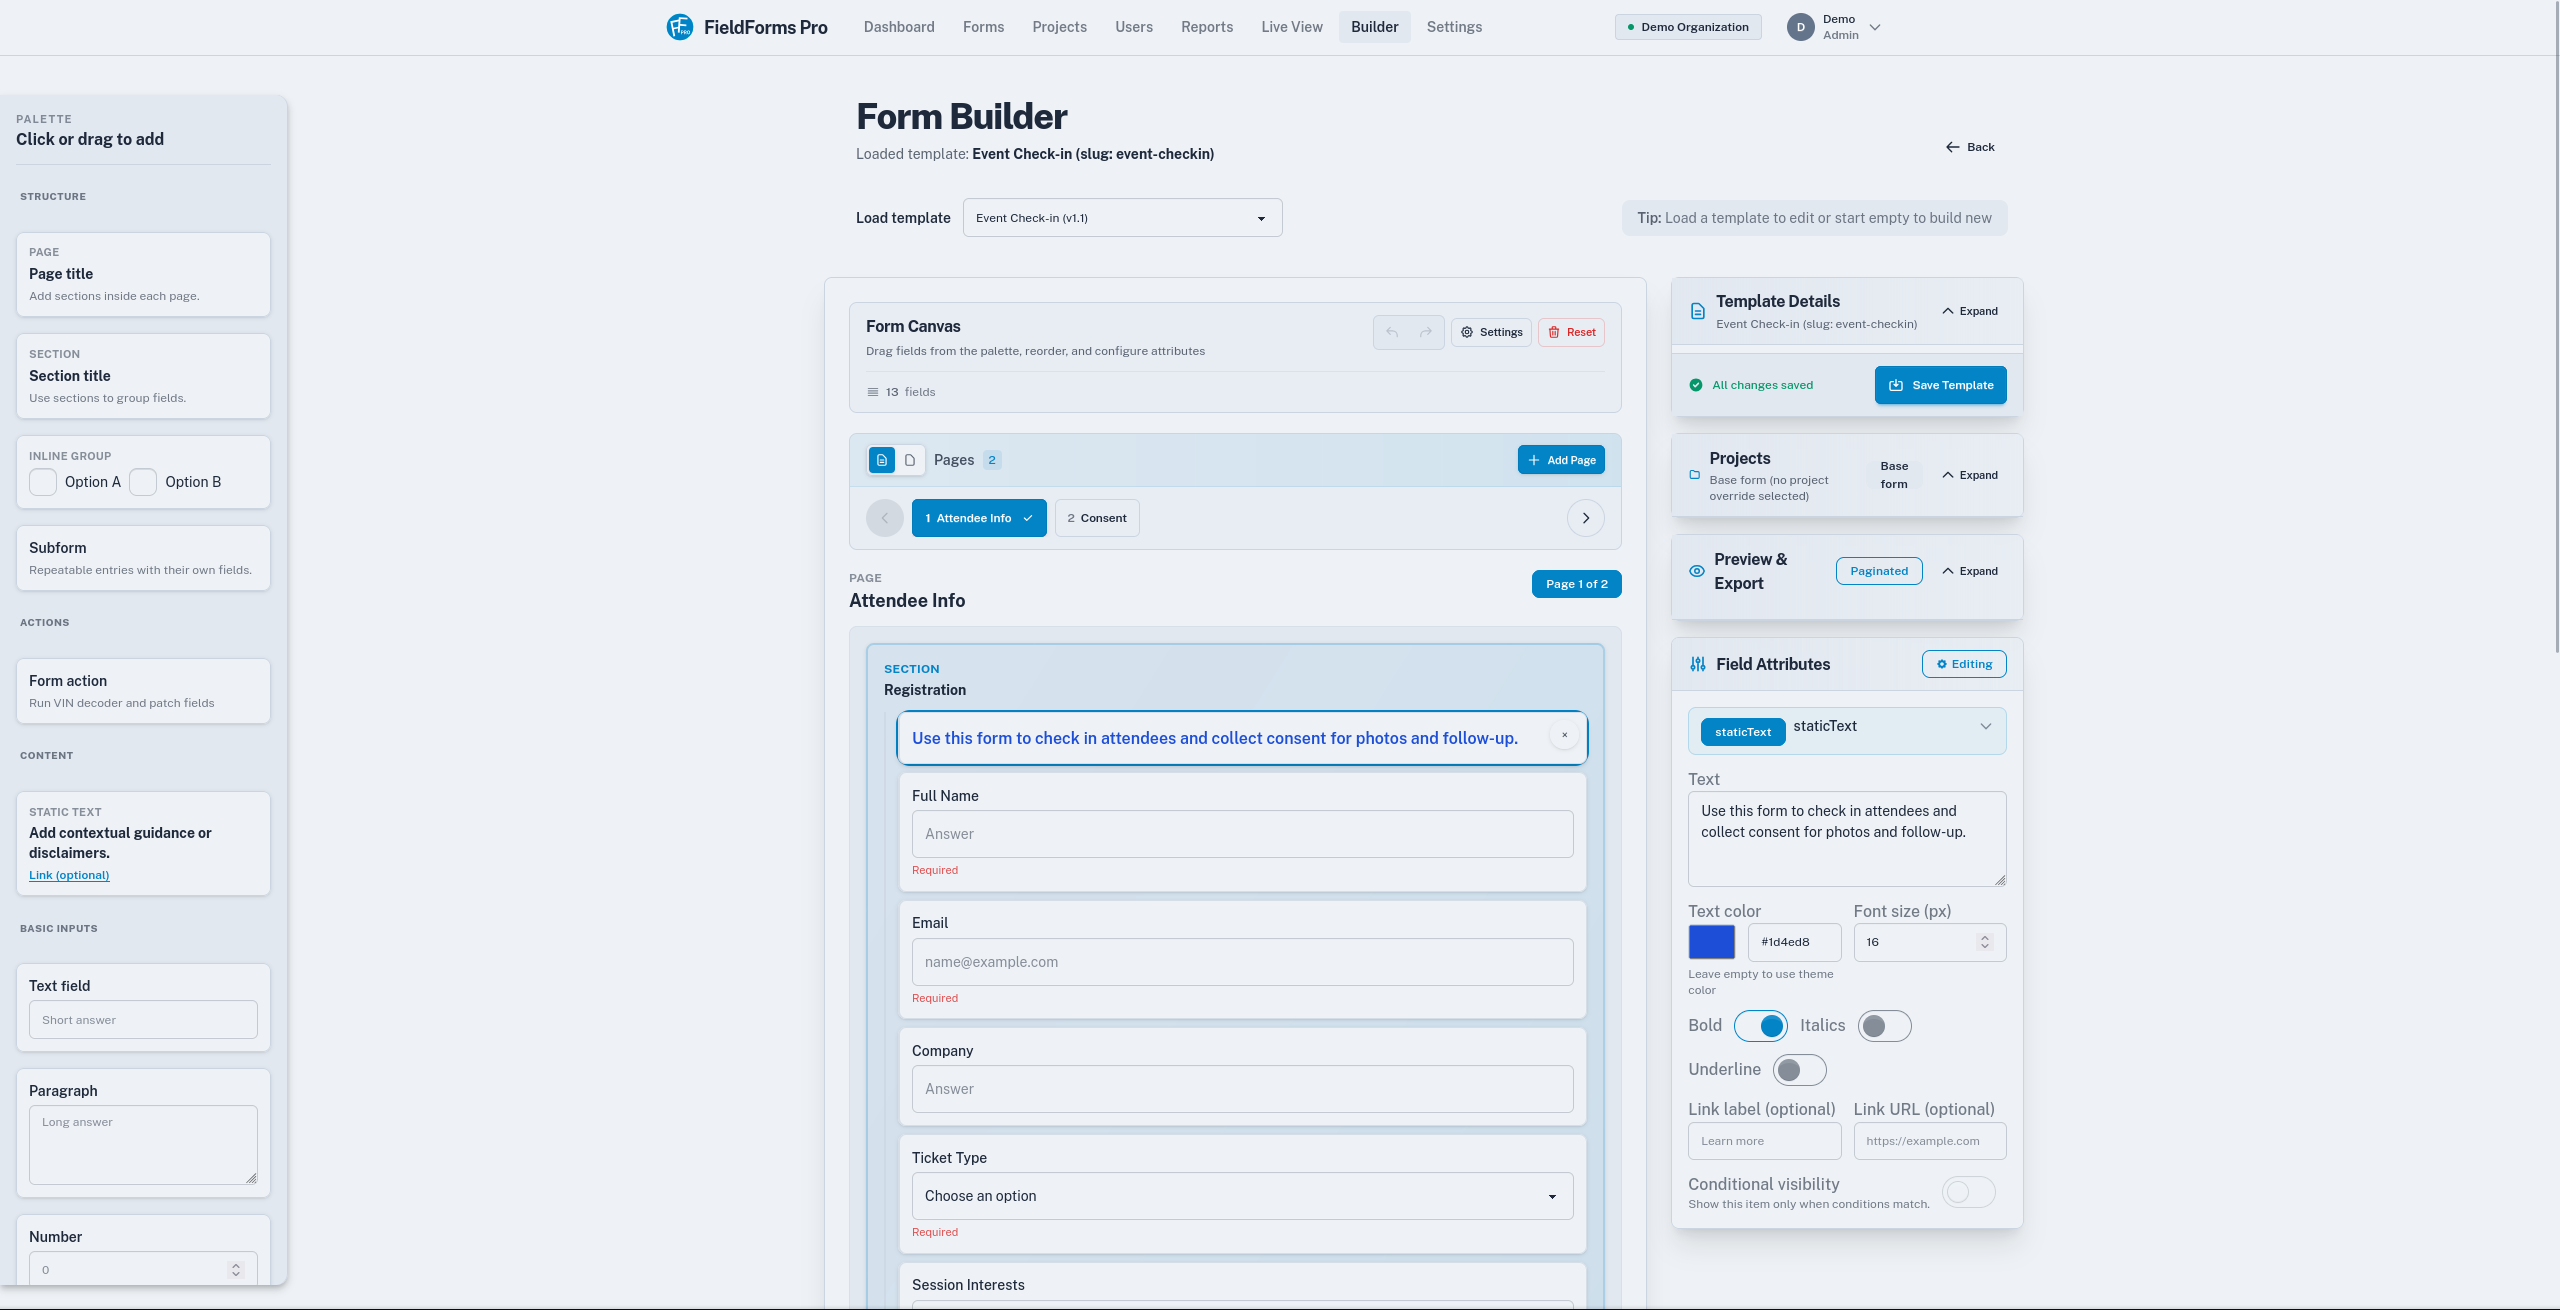Click the red Reset trash button
This screenshot has width=2560, height=1310.
click(1571, 332)
